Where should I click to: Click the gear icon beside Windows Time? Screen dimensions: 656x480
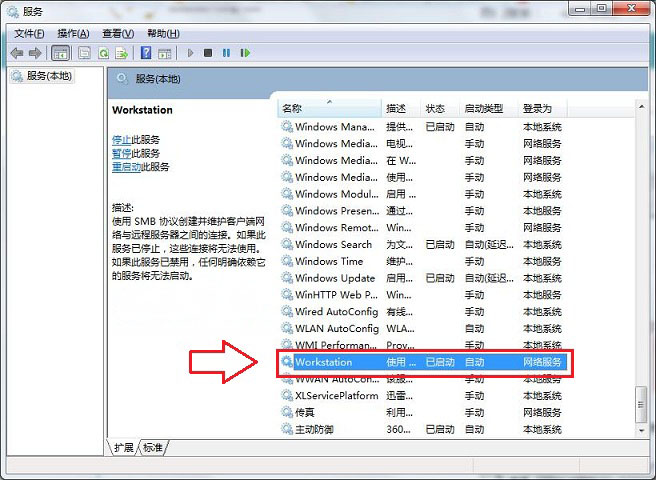tap(287, 261)
